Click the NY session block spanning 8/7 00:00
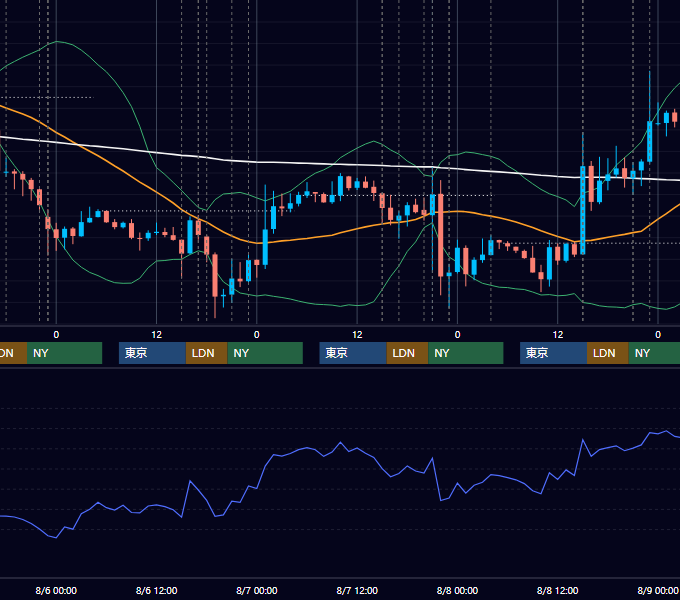Viewport: 680px width, 600px height. coord(265,353)
